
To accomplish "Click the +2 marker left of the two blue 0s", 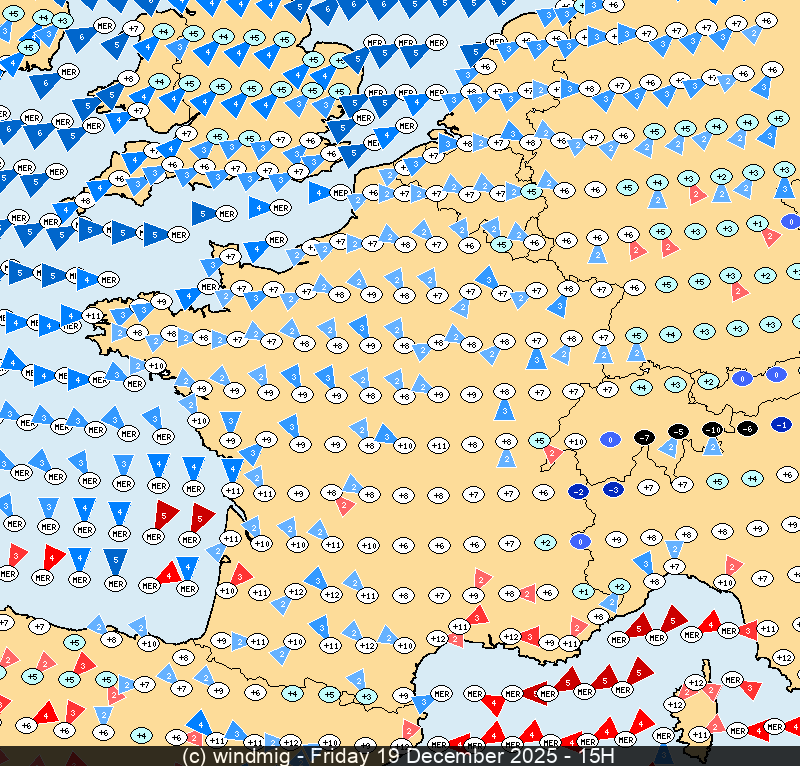I will click(x=709, y=381).
